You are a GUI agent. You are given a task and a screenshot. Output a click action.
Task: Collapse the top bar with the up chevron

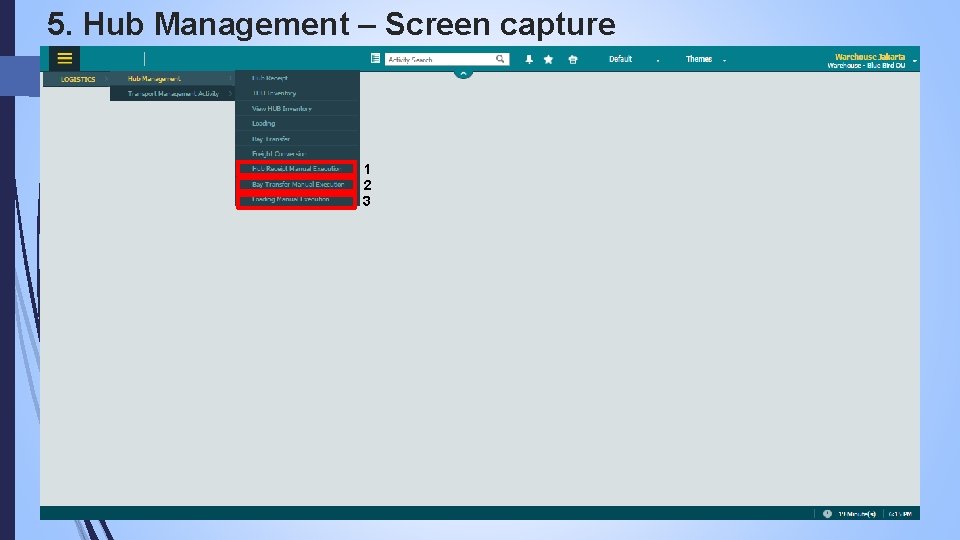463,74
